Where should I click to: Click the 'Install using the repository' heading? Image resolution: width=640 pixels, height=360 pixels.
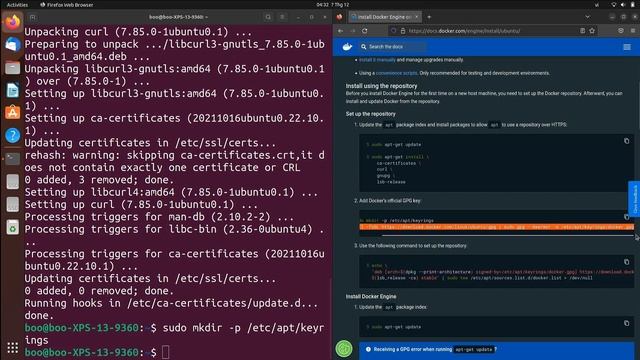(382, 86)
